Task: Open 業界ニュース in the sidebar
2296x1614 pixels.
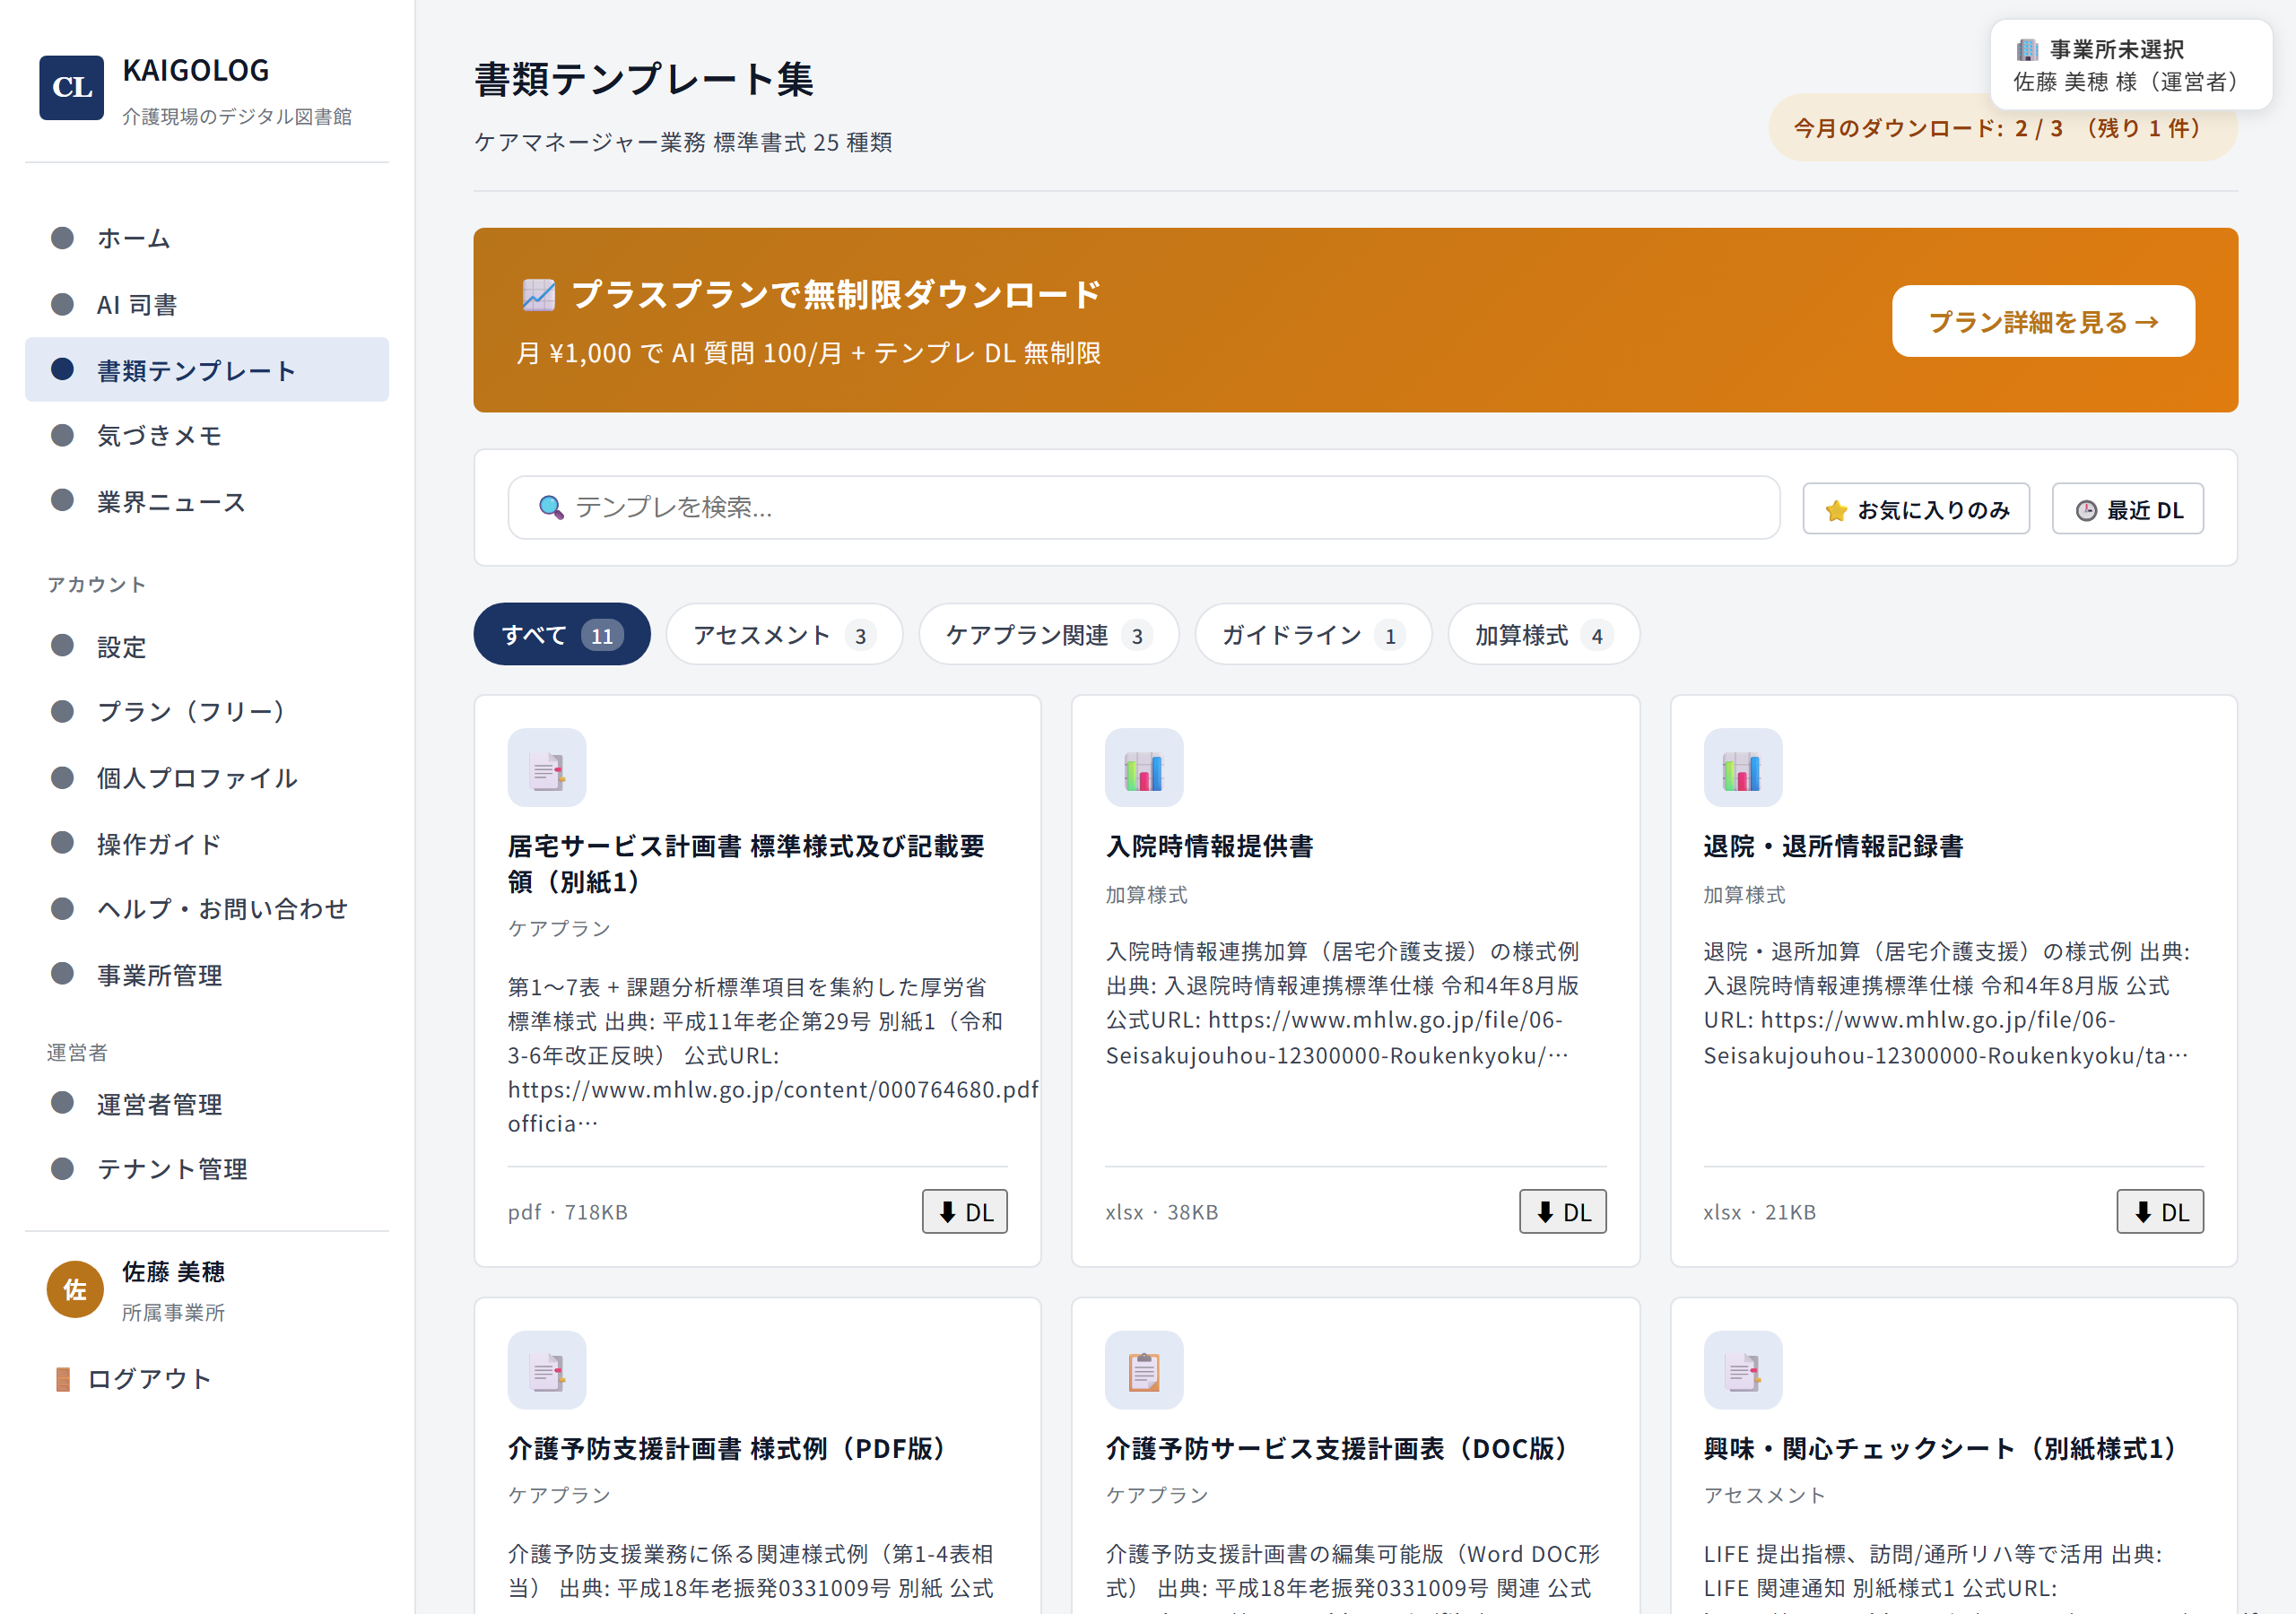Action: (x=206, y=501)
